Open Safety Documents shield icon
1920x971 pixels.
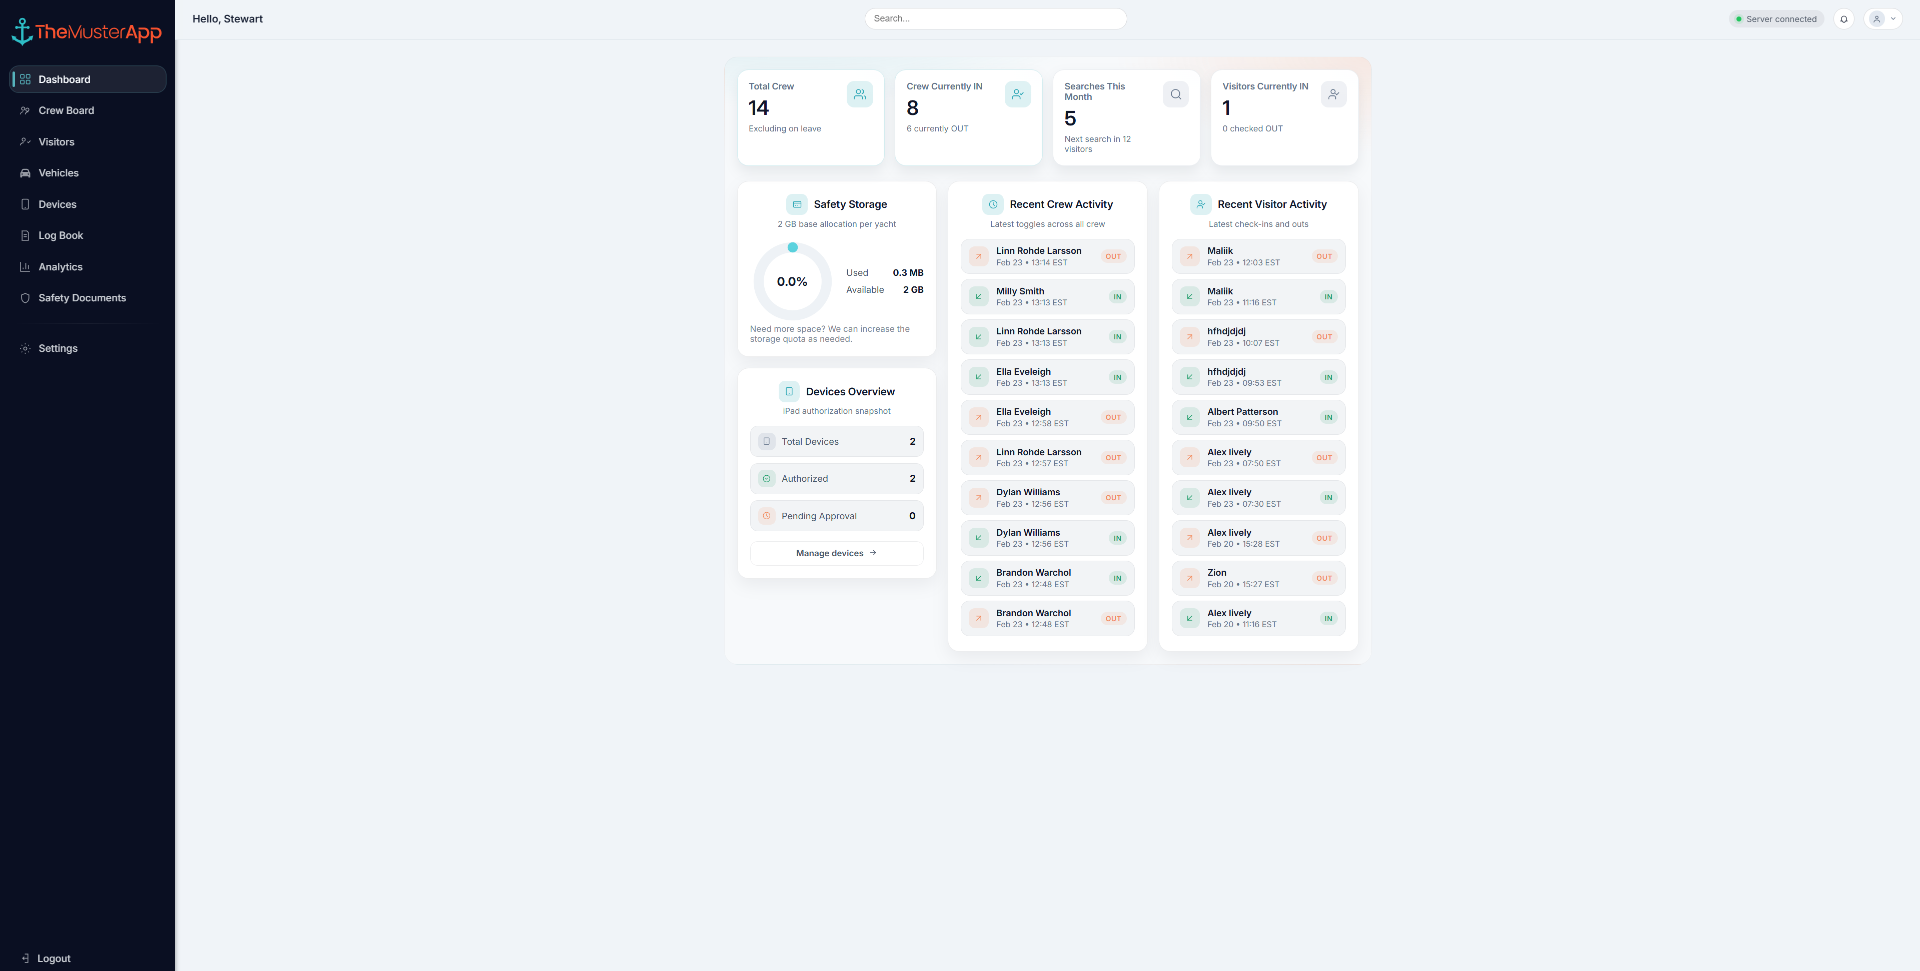coord(24,297)
